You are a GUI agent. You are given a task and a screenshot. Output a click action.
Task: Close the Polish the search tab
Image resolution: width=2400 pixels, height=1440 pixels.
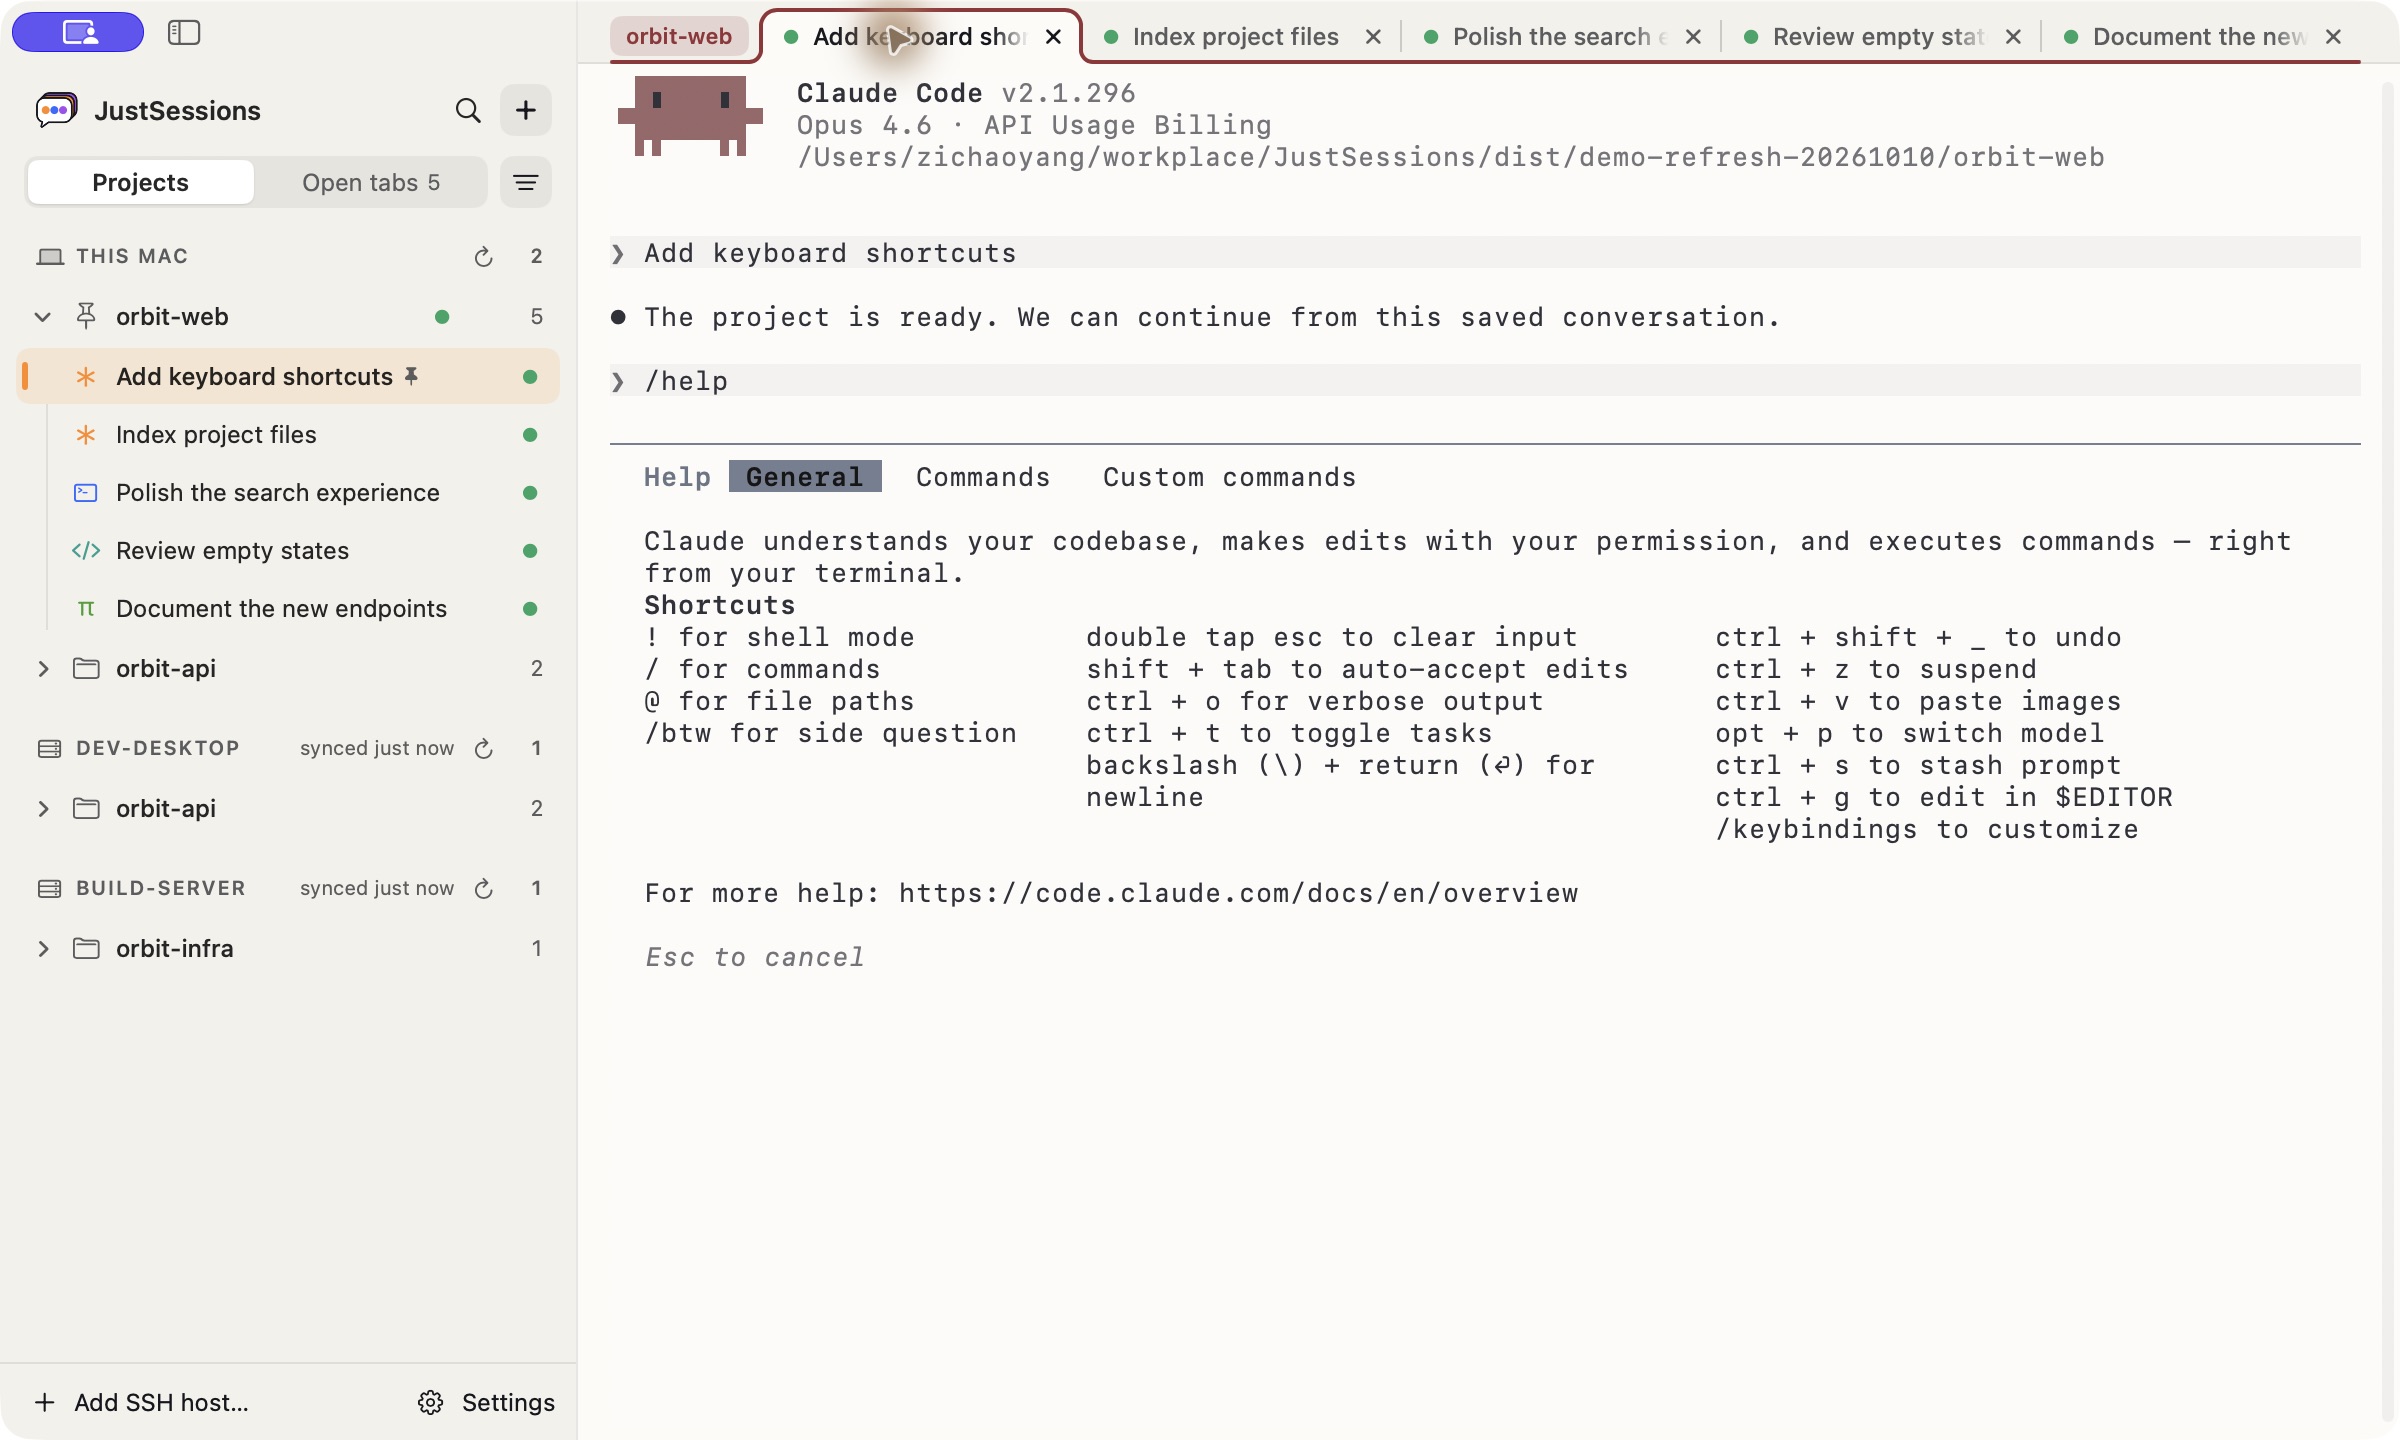pos(1693,37)
